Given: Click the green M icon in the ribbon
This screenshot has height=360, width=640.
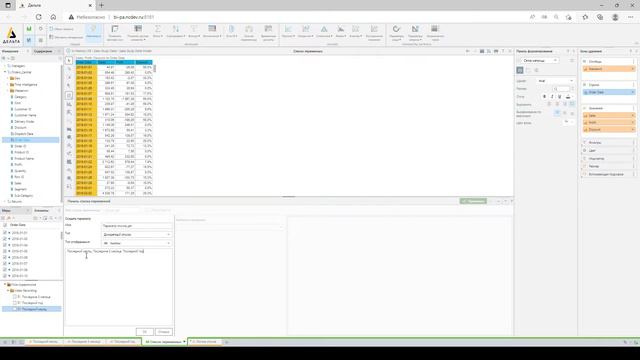Looking at the screenshot, I should click(x=29, y=29).
